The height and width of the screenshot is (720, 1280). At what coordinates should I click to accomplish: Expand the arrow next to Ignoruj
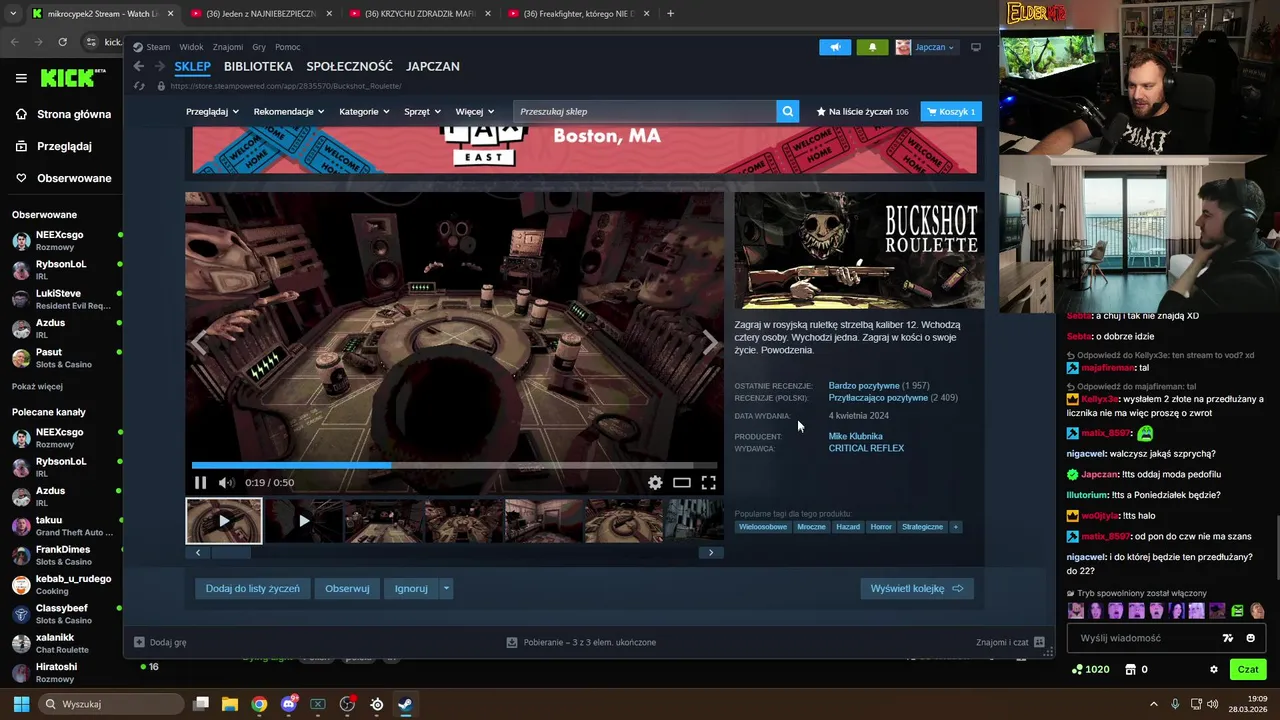coord(446,589)
